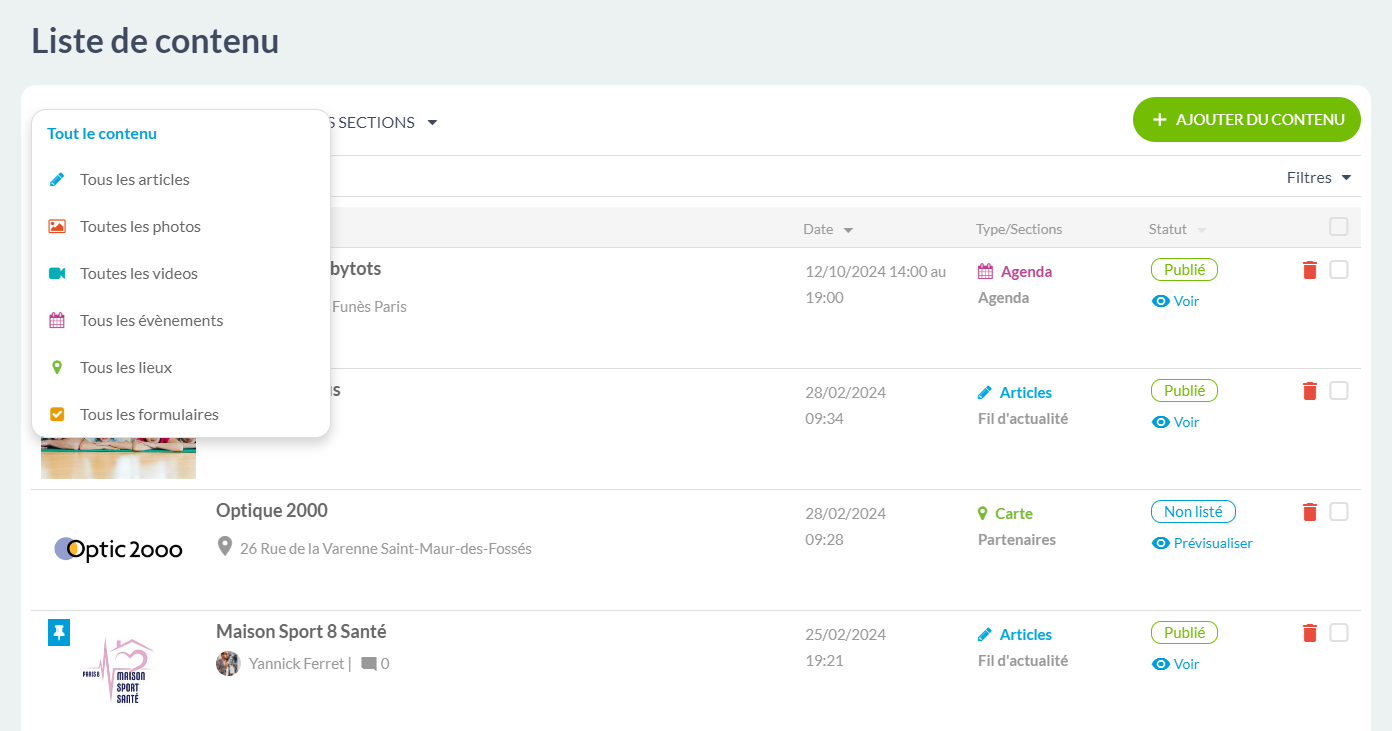Image resolution: width=1392 pixels, height=731 pixels.
Task: Check the select-all checkbox in table header
Action: point(1339,227)
